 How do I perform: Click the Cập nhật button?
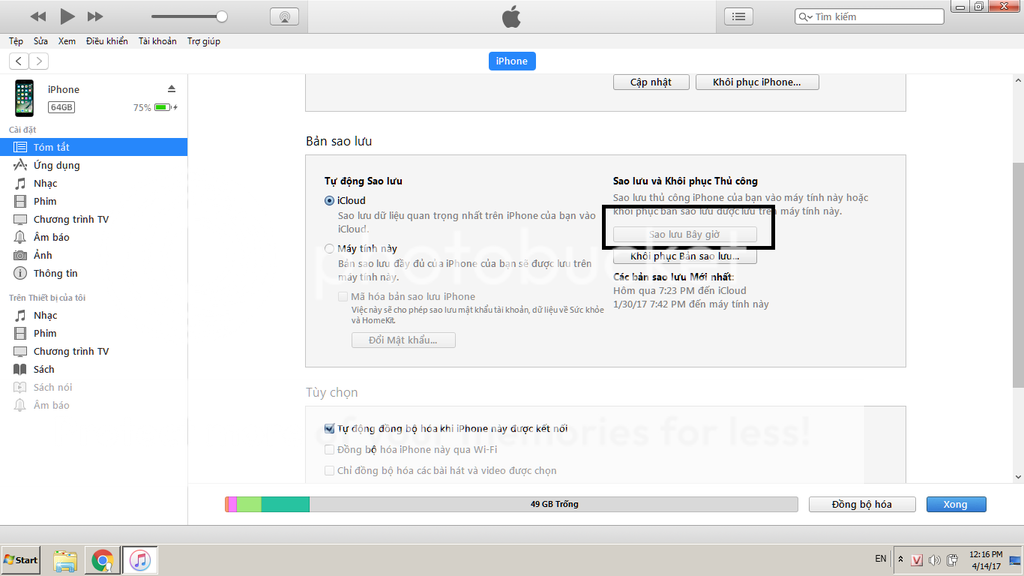point(651,82)
